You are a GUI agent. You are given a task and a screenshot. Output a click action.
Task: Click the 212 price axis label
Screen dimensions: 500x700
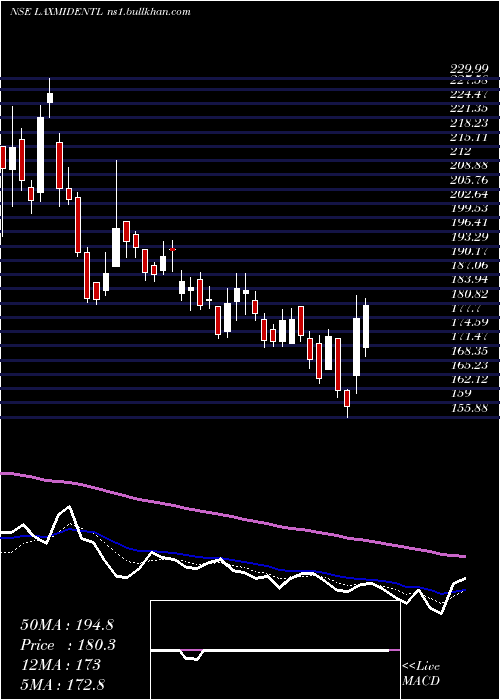pyautogui.click(x=460, y=151)
